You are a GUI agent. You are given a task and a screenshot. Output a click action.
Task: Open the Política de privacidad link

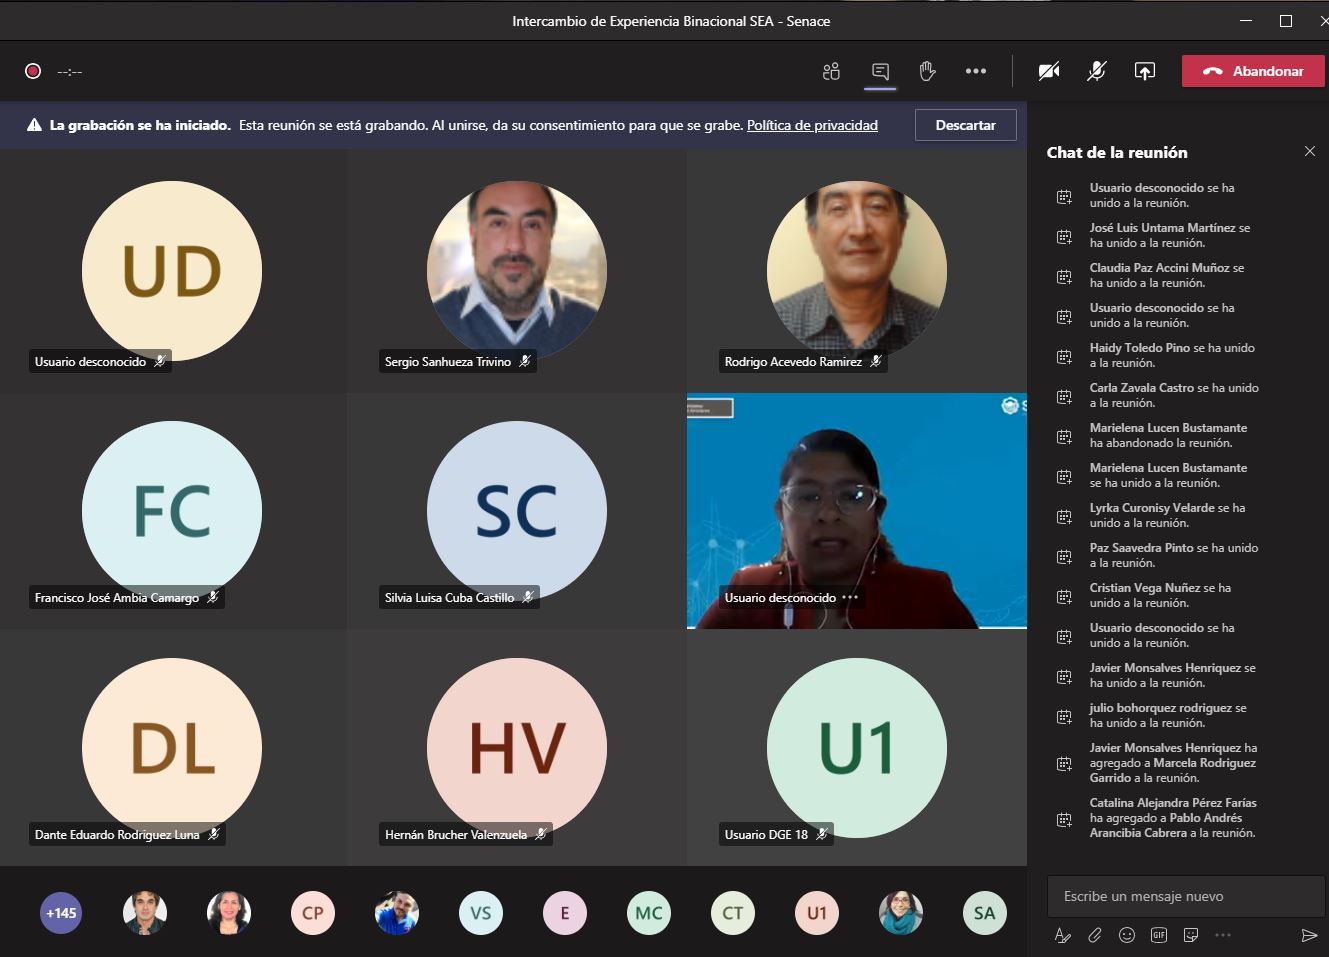[x=812, y=125]
